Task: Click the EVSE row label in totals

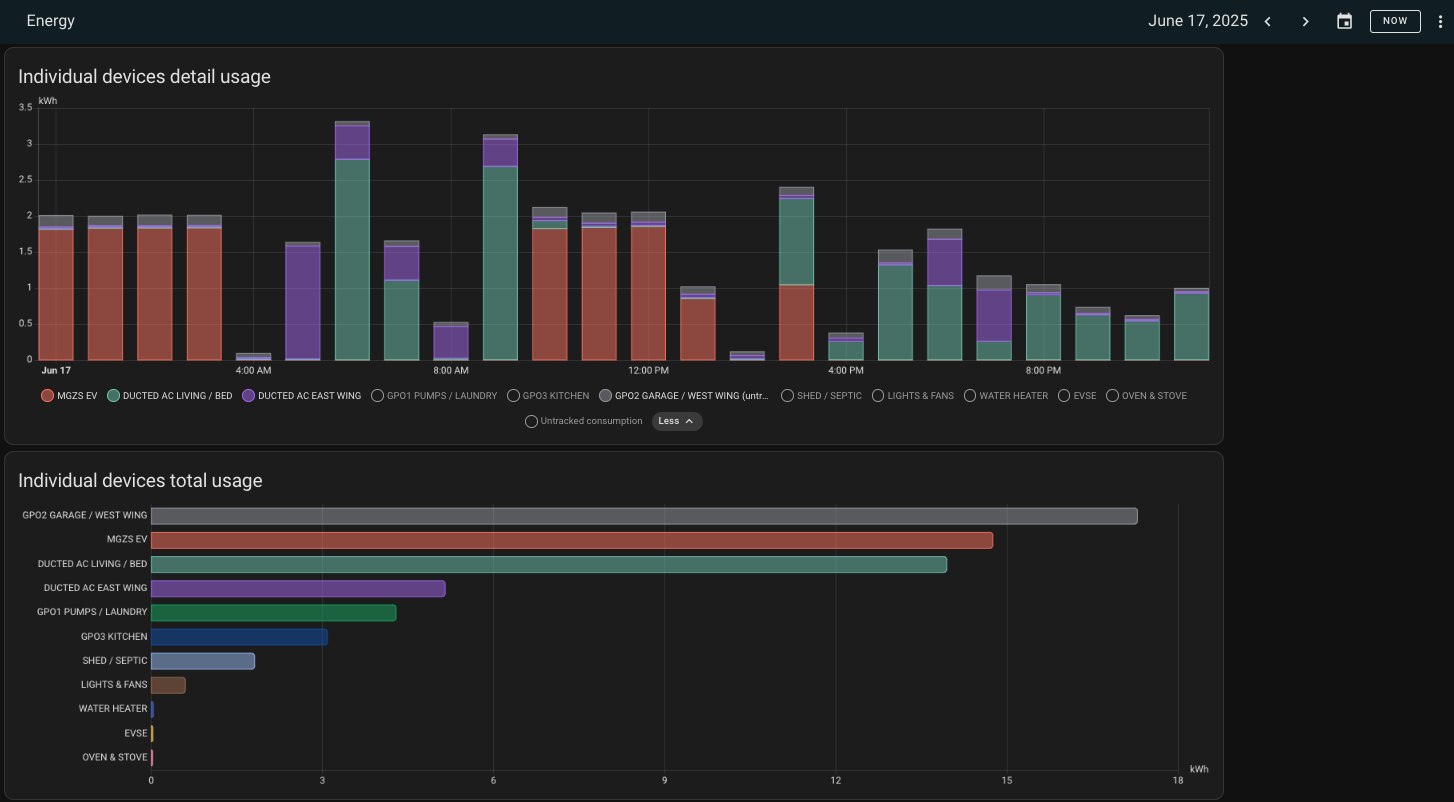Action: [x=136, y=733]
